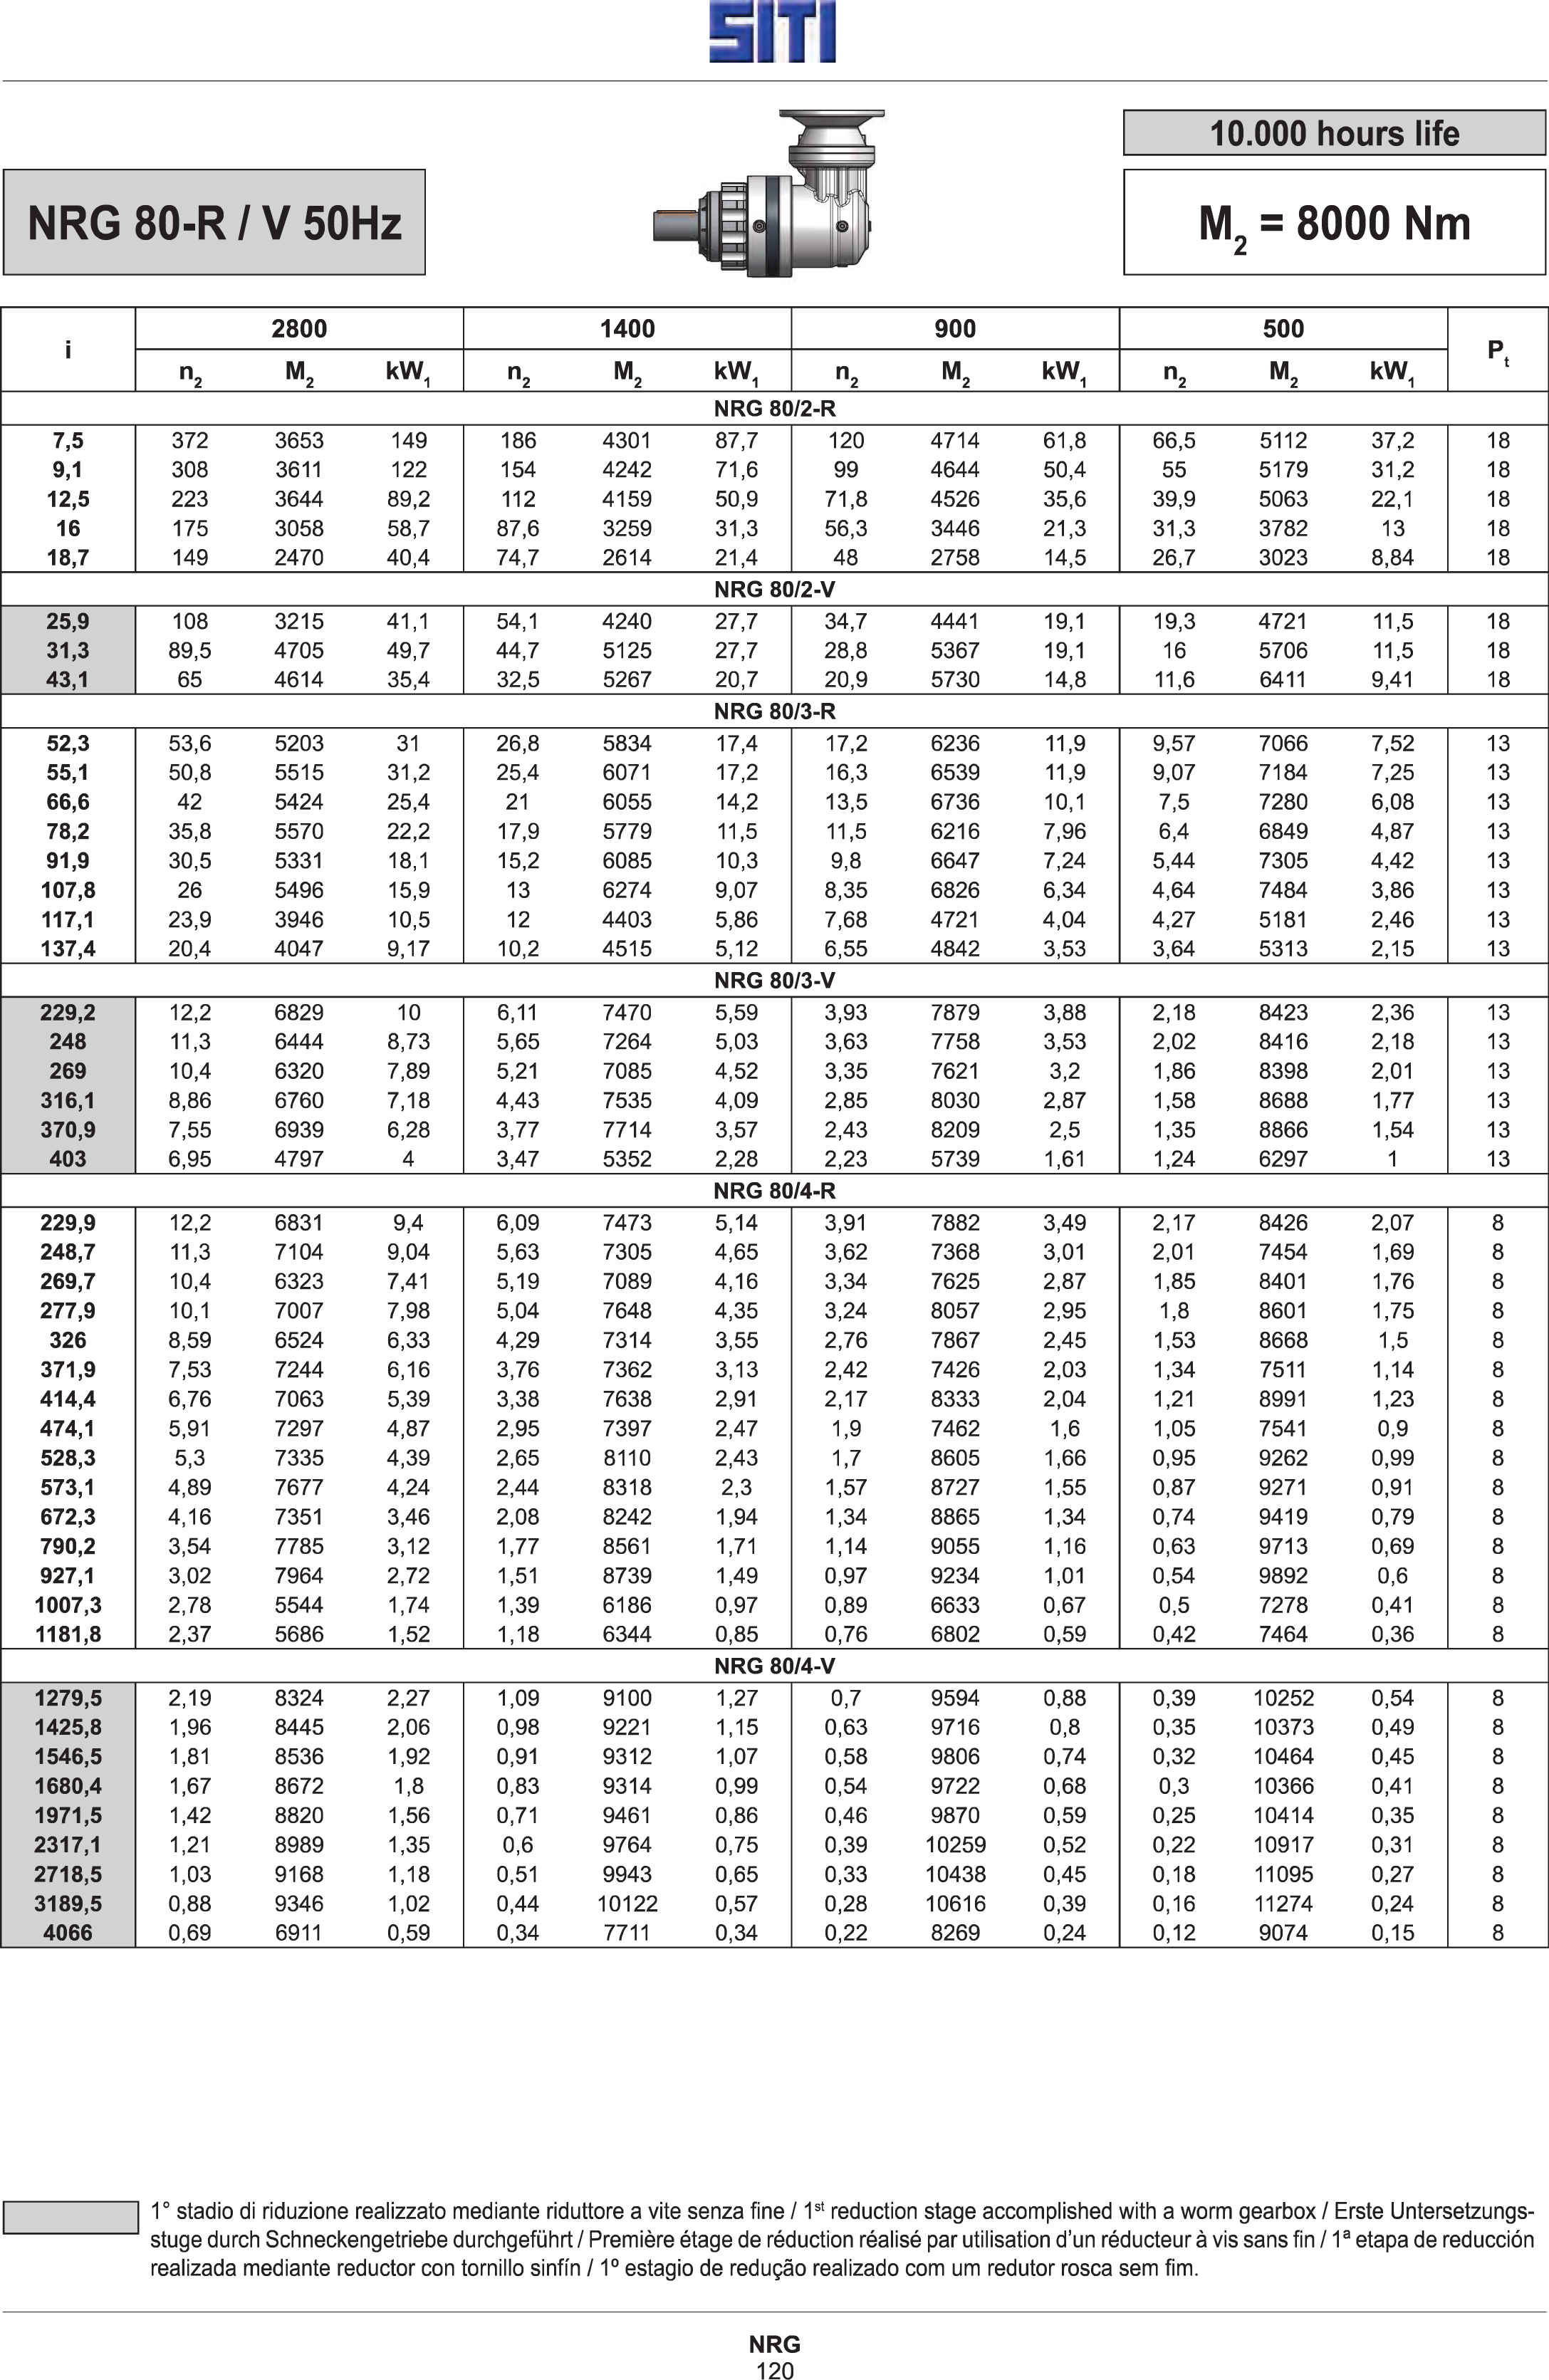This screenshot has width=1549, height=2380.
Task: Click ratio cell '528,3'
Action: (x=68, y=1457)
